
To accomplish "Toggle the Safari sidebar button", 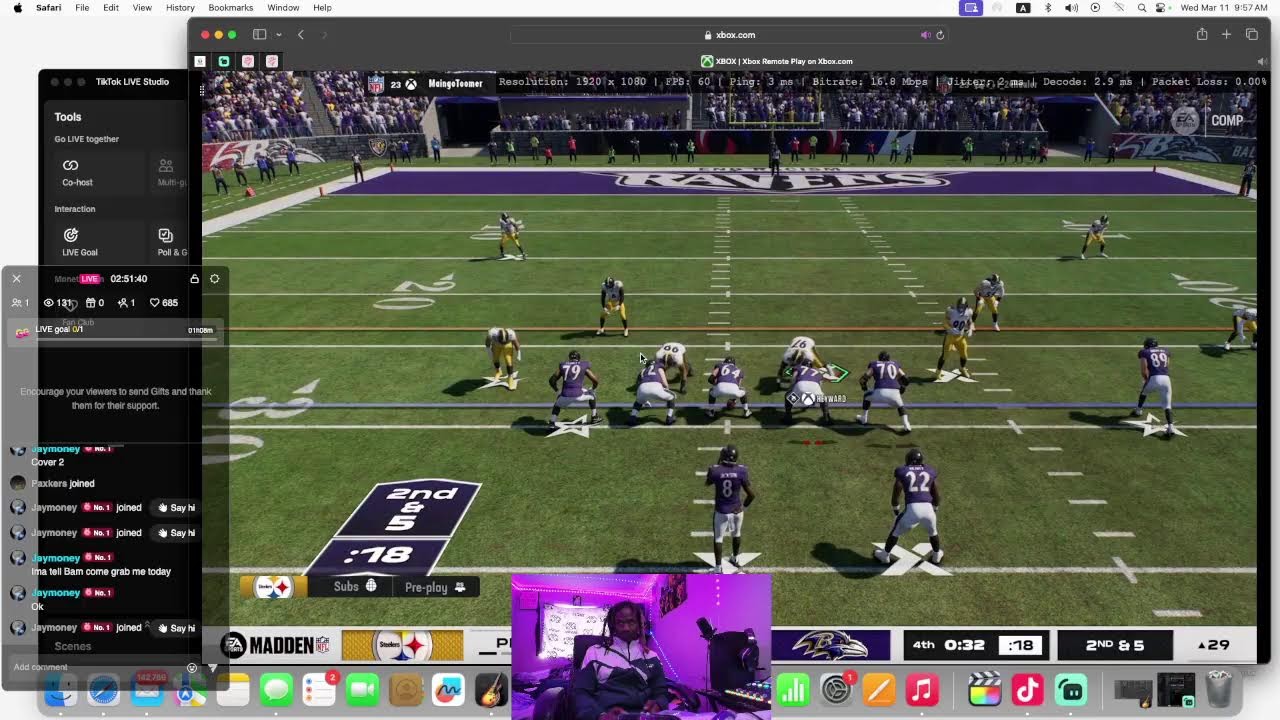I will 259,35.
